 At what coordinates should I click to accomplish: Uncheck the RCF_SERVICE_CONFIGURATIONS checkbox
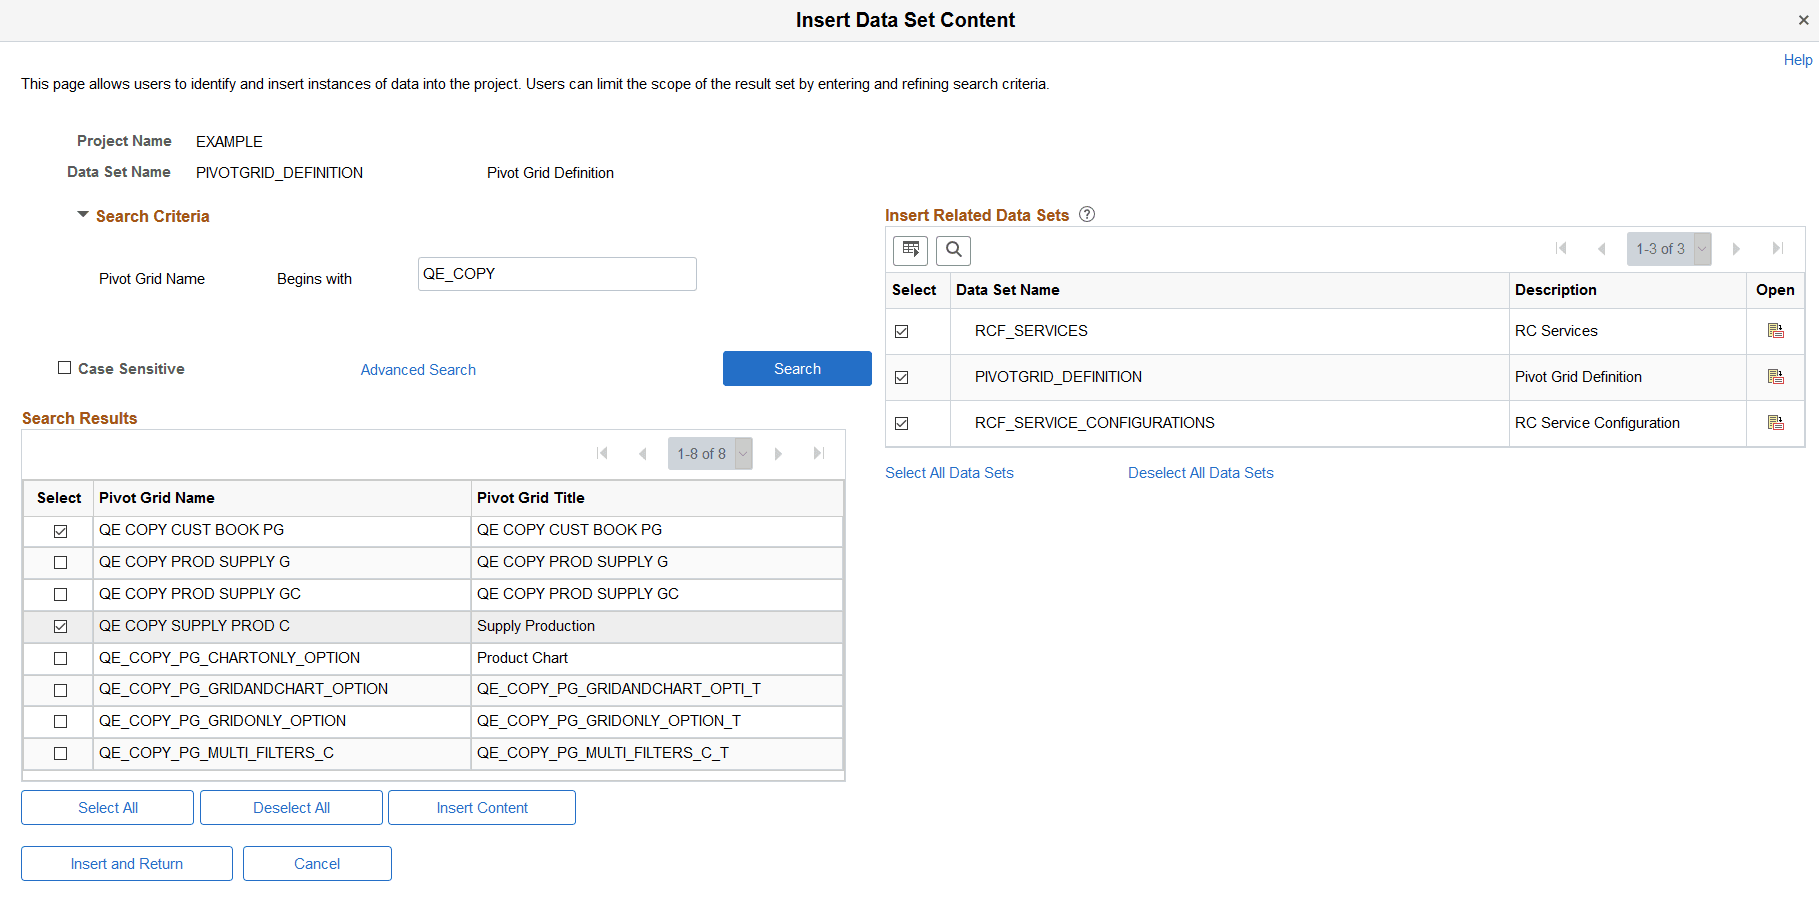click(901, 424)
